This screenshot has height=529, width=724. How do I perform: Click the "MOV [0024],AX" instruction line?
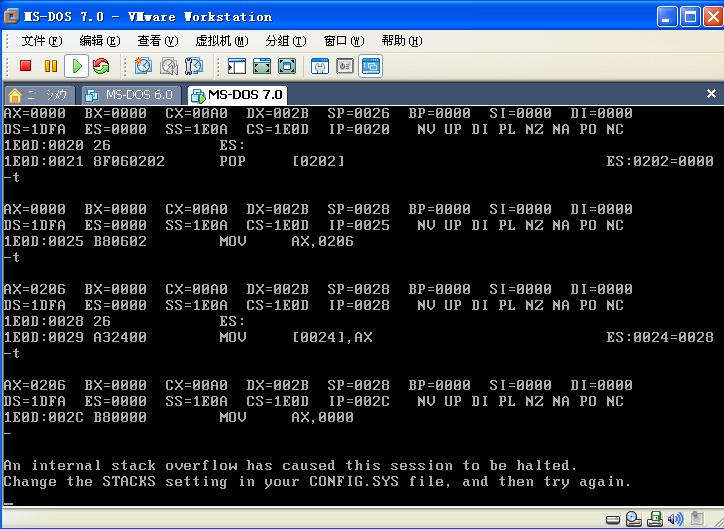(296, 337)
